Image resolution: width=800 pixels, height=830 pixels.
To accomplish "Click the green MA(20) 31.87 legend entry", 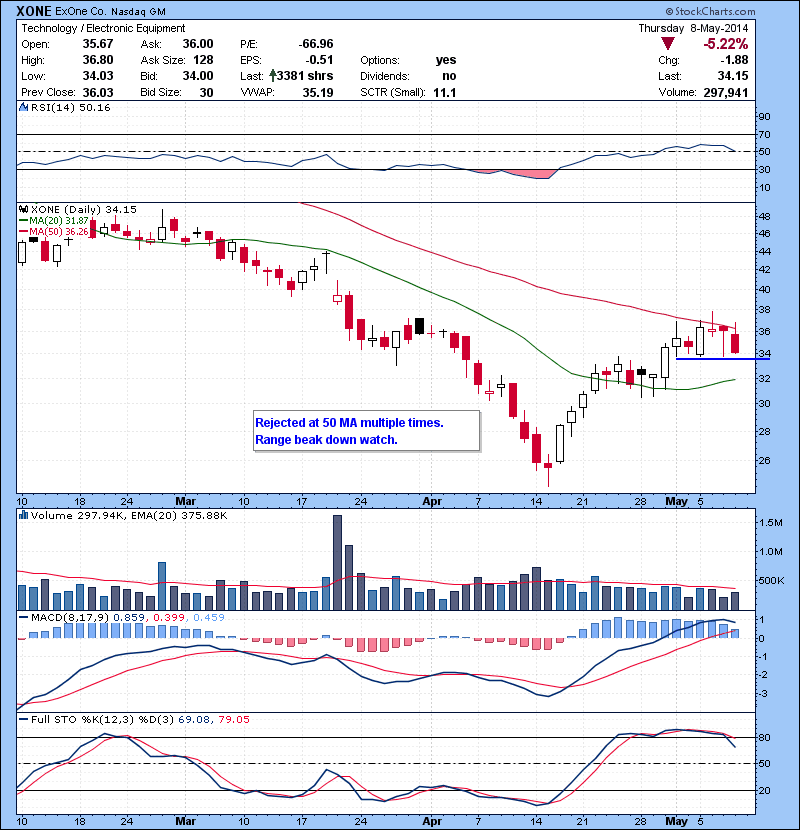I will 54,220.
